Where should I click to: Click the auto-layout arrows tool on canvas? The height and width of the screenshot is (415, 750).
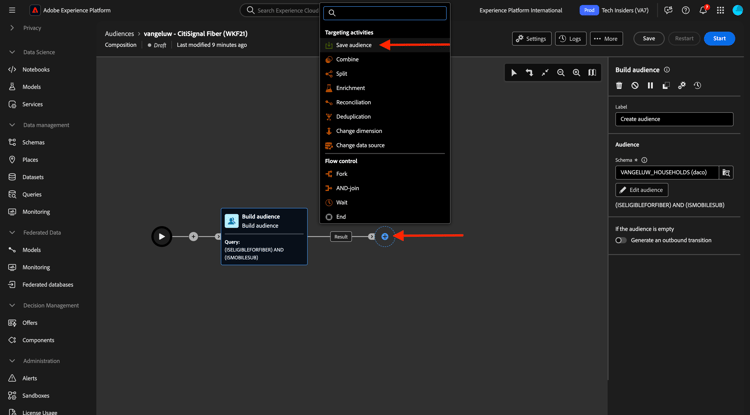click(529, 73)
